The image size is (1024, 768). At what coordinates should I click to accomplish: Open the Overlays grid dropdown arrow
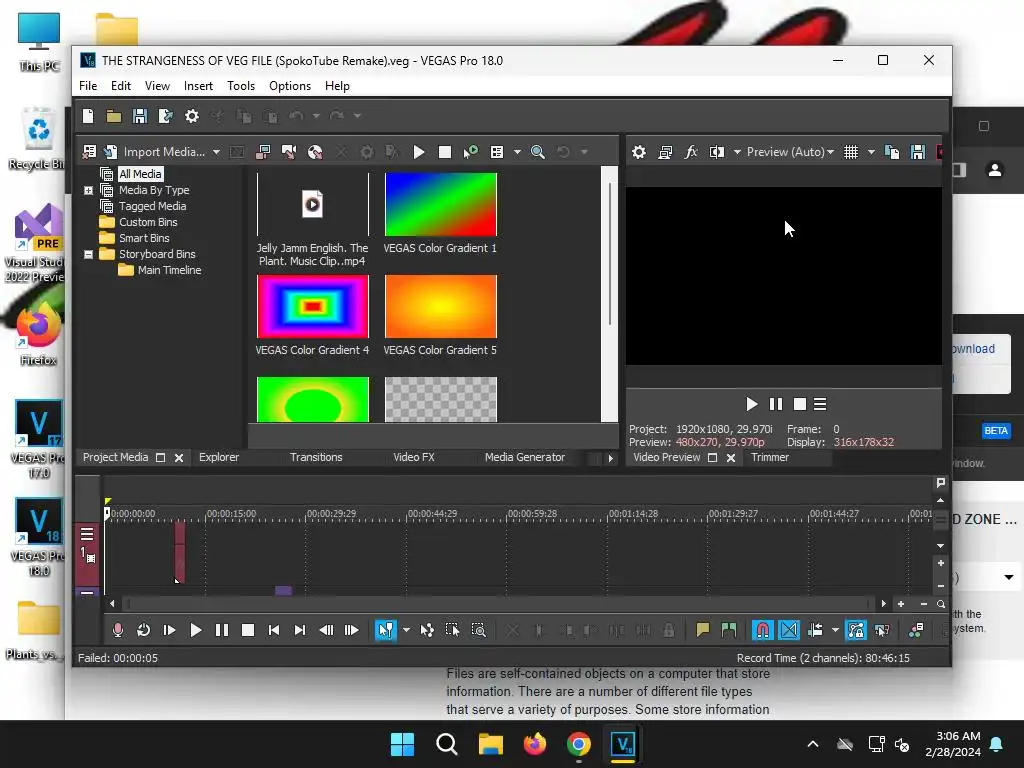[x=871, y=152]
